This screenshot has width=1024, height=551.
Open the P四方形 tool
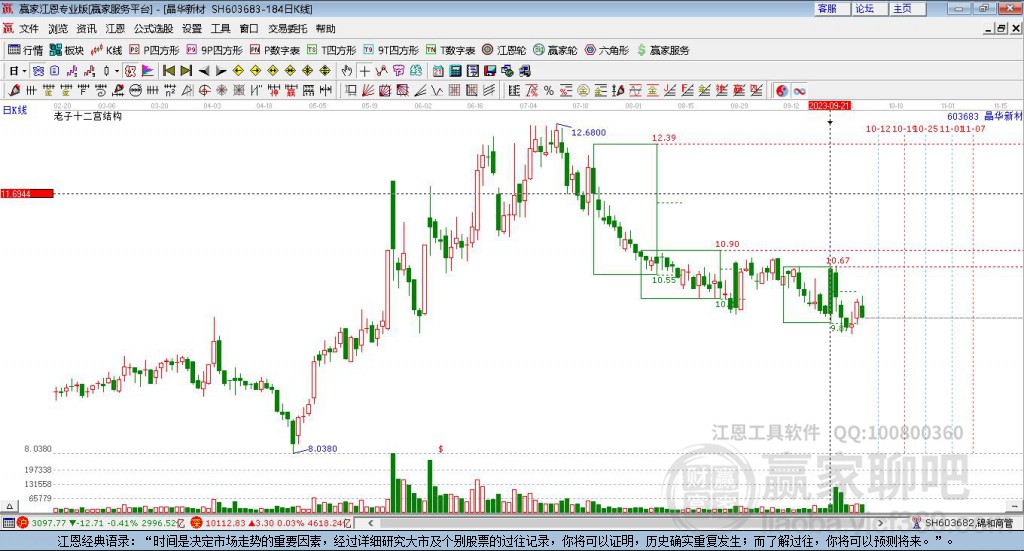click(154, 50)
